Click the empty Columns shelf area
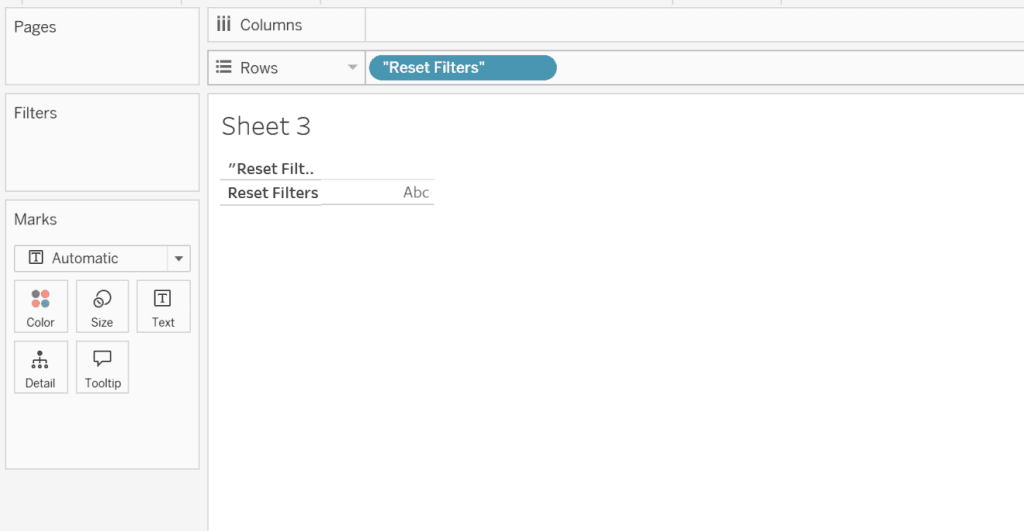 (690, 25)
